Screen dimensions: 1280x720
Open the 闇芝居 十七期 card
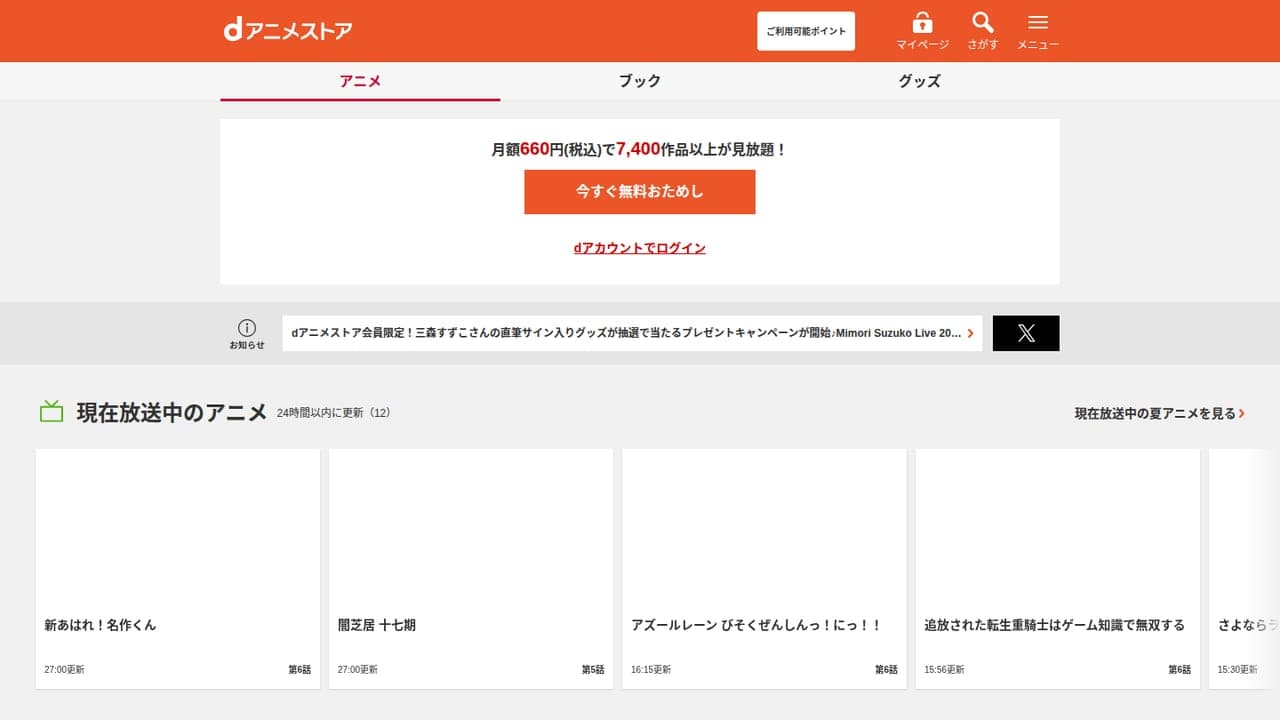click(471, 568)
